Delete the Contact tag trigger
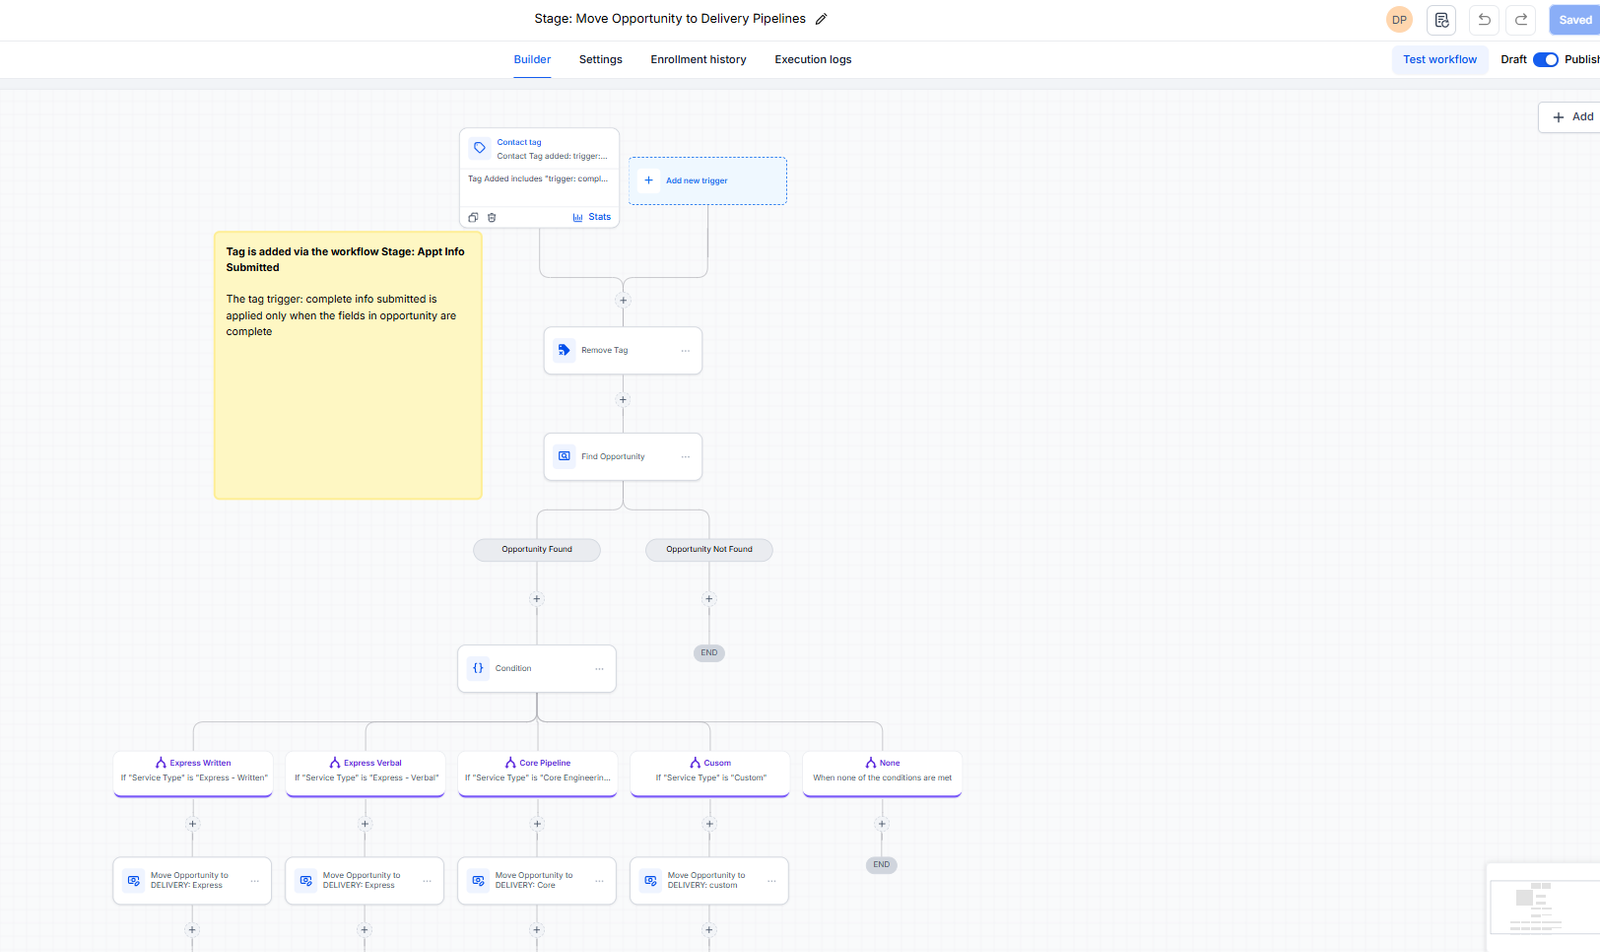1600x952 pixels. click(491, 217)
